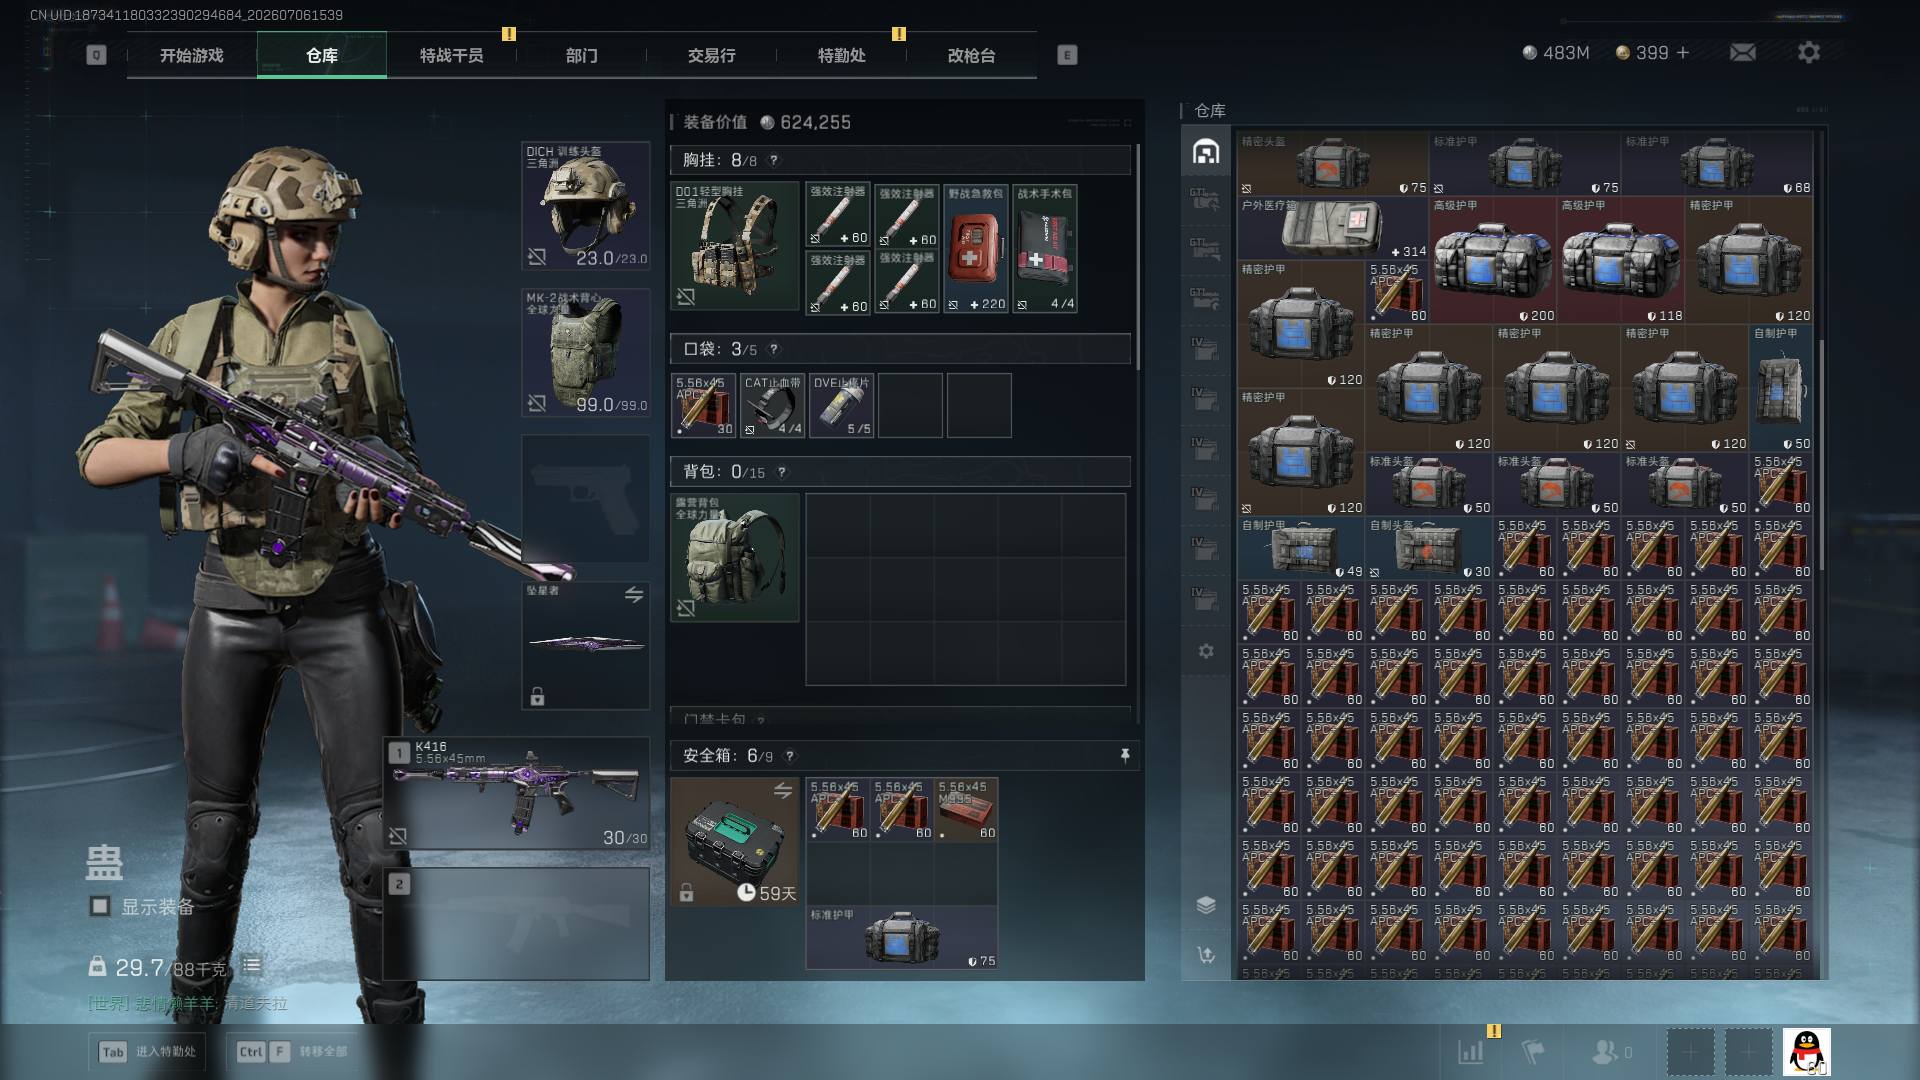
Task: Pin the safe box panel
Action: coord(1125,755)
